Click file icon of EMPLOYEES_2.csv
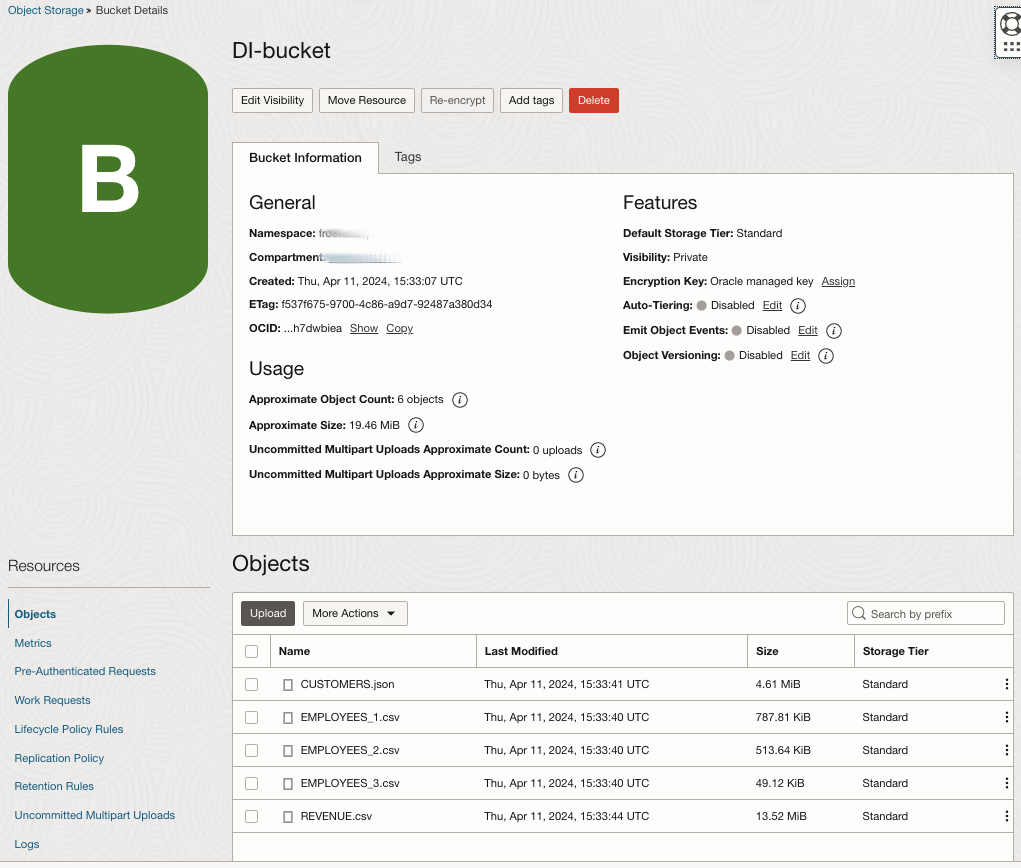This screenshot has width=1021, height=868. point(288,751)
